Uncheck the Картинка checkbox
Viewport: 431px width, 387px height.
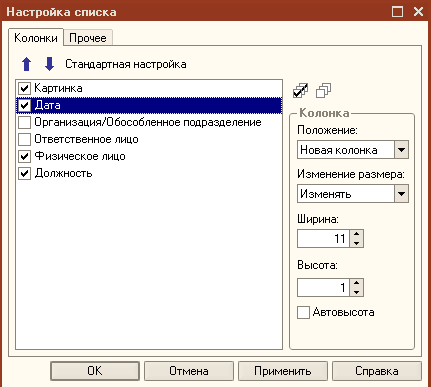(24, 88)
